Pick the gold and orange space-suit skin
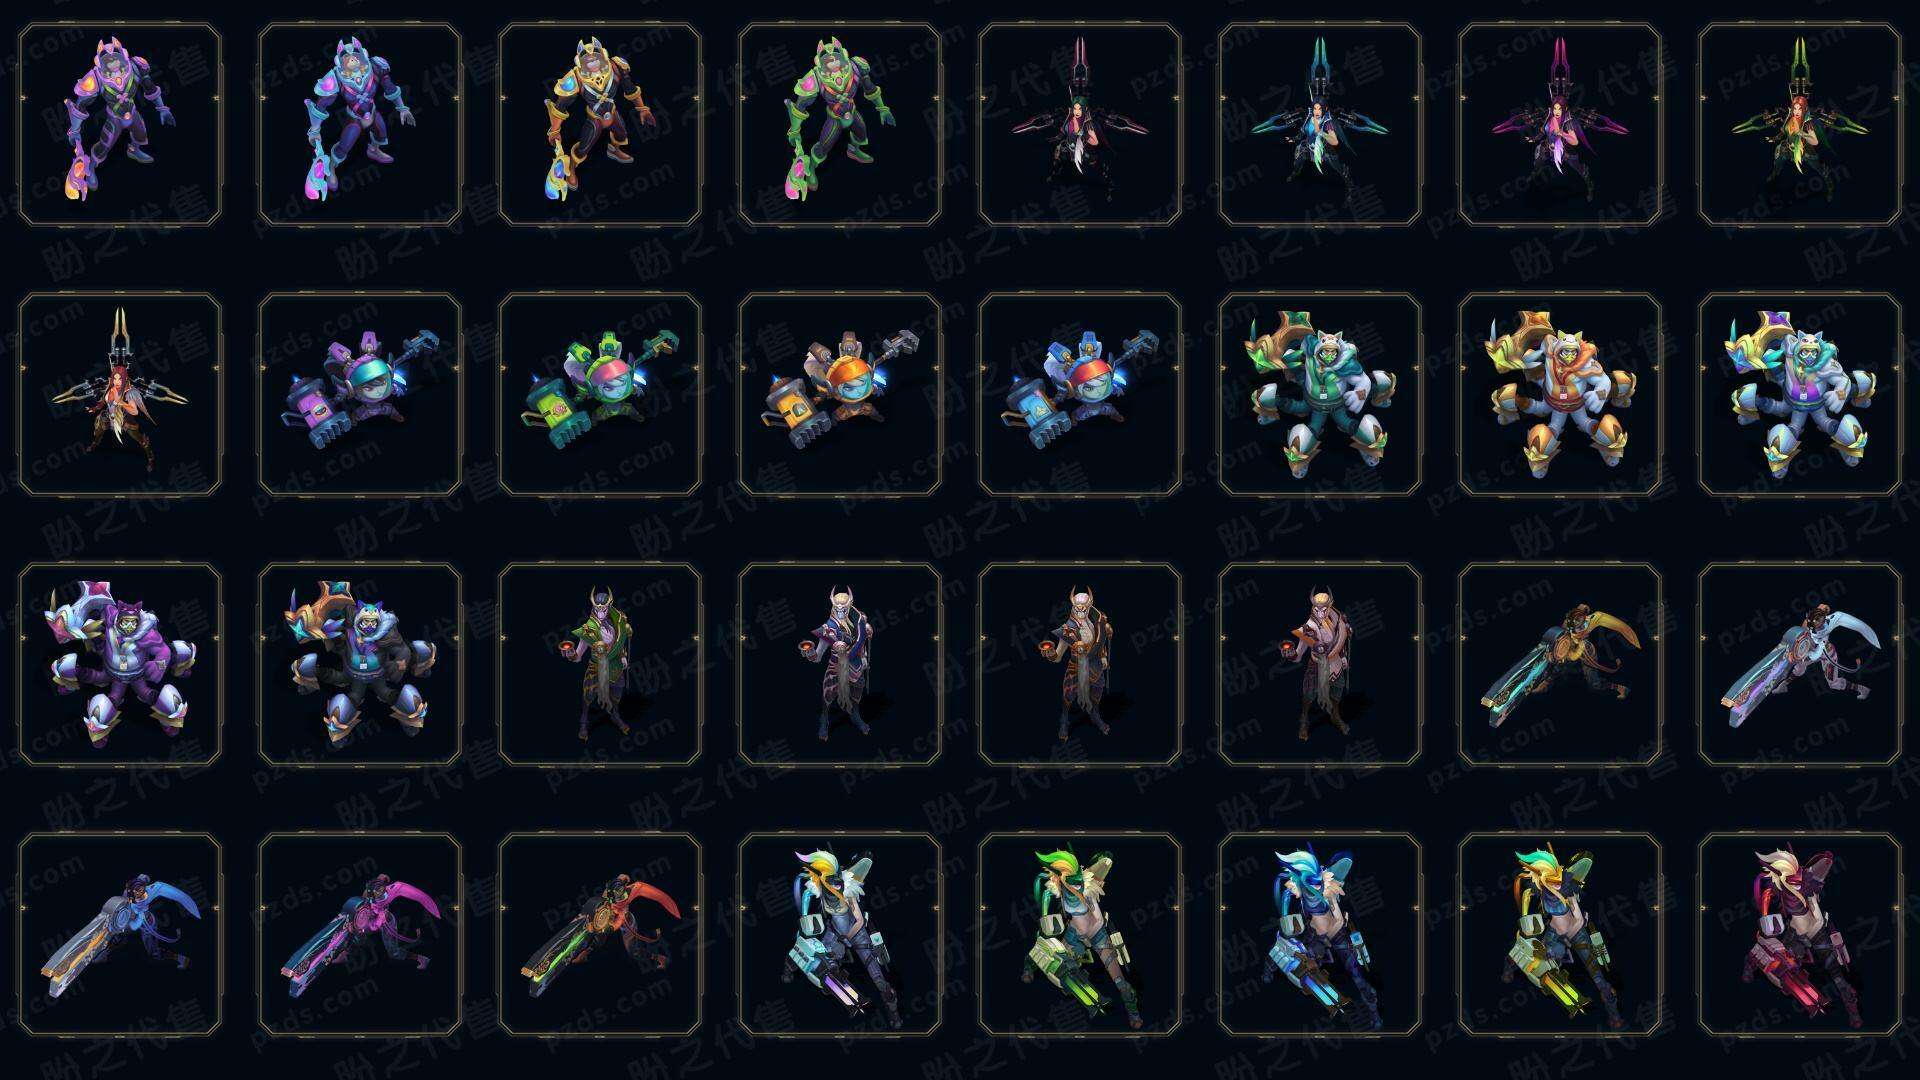Viewport: 1920px width, 1080px height. [600, 125]
